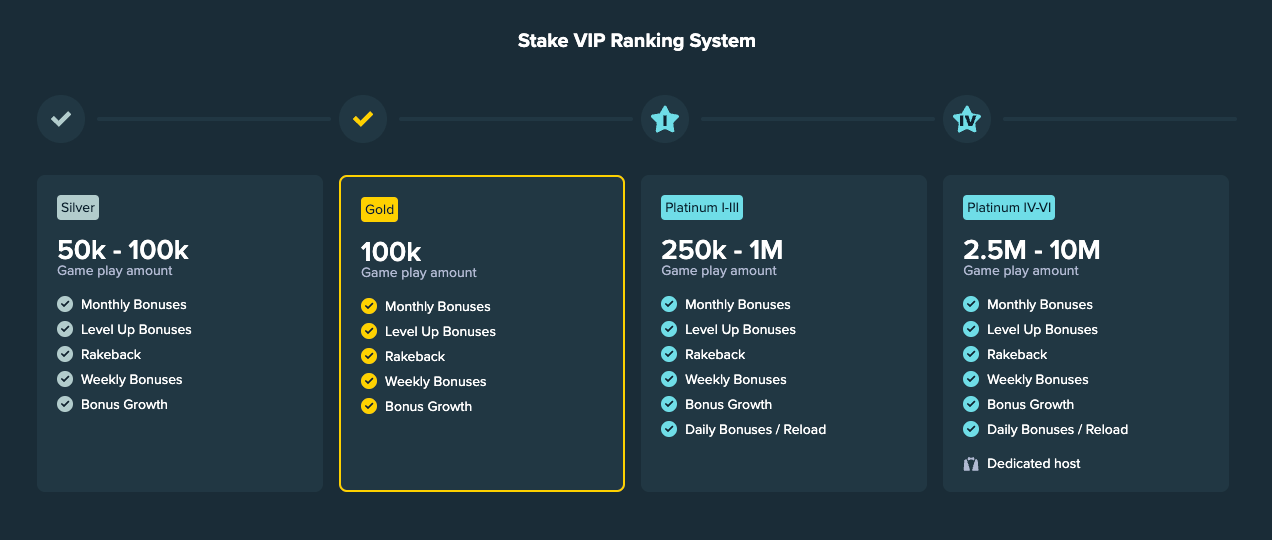The height and width of the screenshot is (540, 1272).
Task: Click Platinum IV-VI Bonus Growth check icon
Action: pyautogui.click(x=971, y=404)
